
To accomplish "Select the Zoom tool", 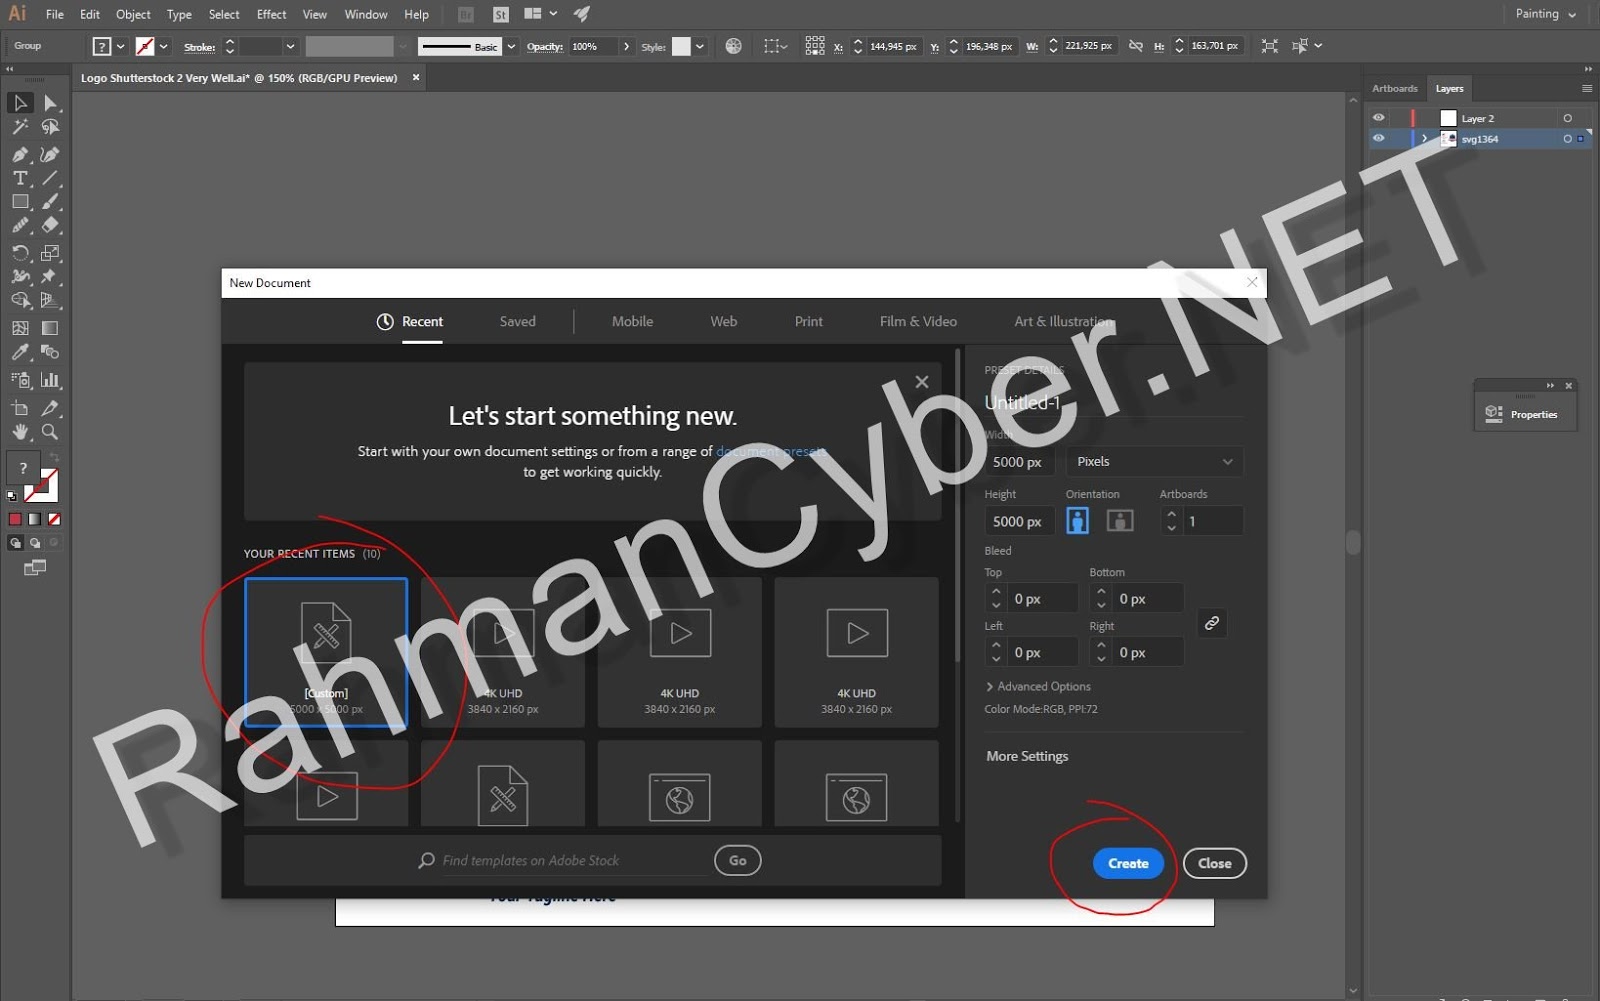I will [x=52, y=433].
